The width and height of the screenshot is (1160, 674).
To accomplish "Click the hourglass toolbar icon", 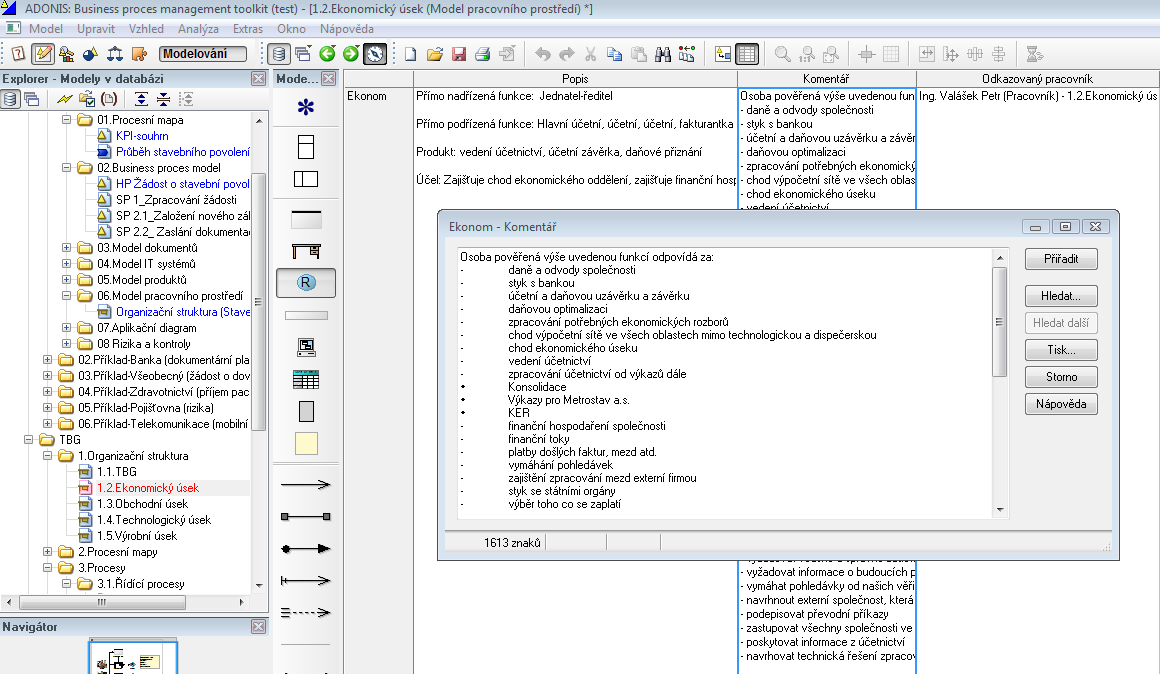I will (x=1034, y=54).
